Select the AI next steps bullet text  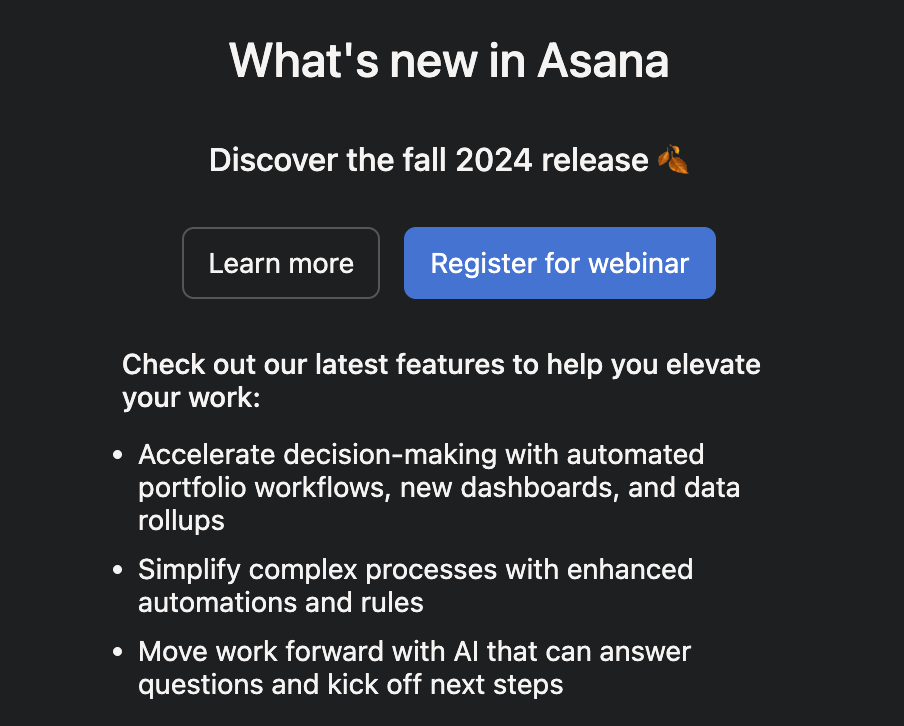pyautogui.click(x=413, y=667)
